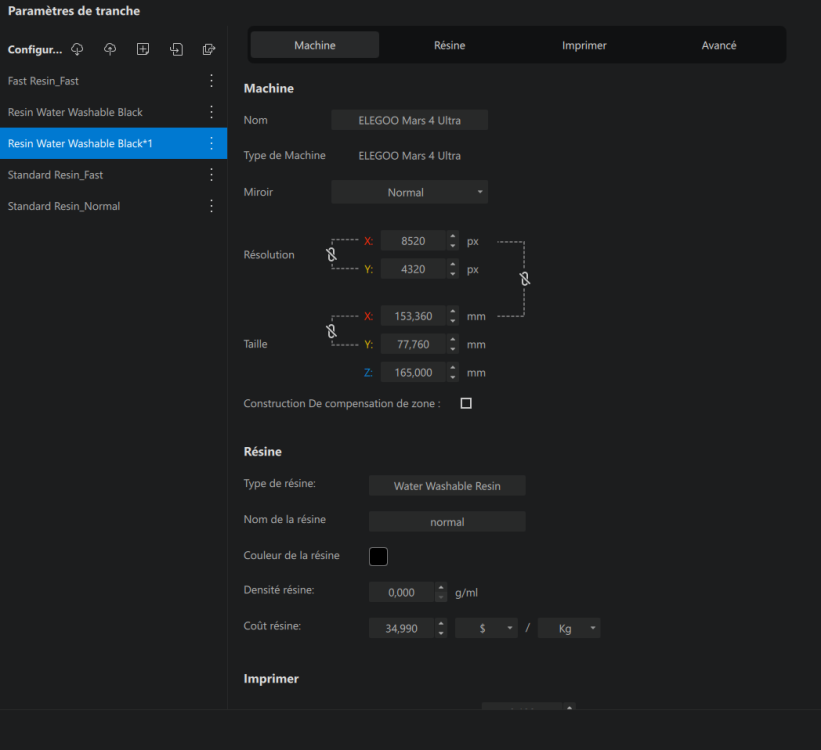The width and height of the screenshot is (821, 750).
Task: Click the Configur... header label
Action: tap(35, 50)
